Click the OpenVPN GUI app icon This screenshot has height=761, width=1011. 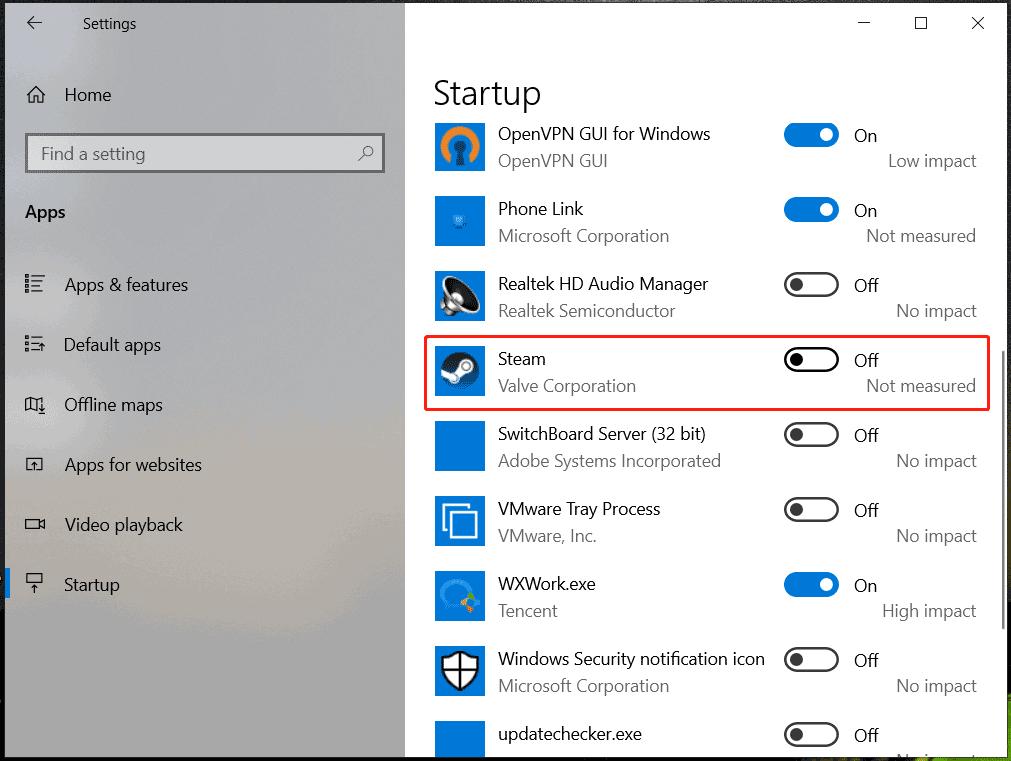460,147
